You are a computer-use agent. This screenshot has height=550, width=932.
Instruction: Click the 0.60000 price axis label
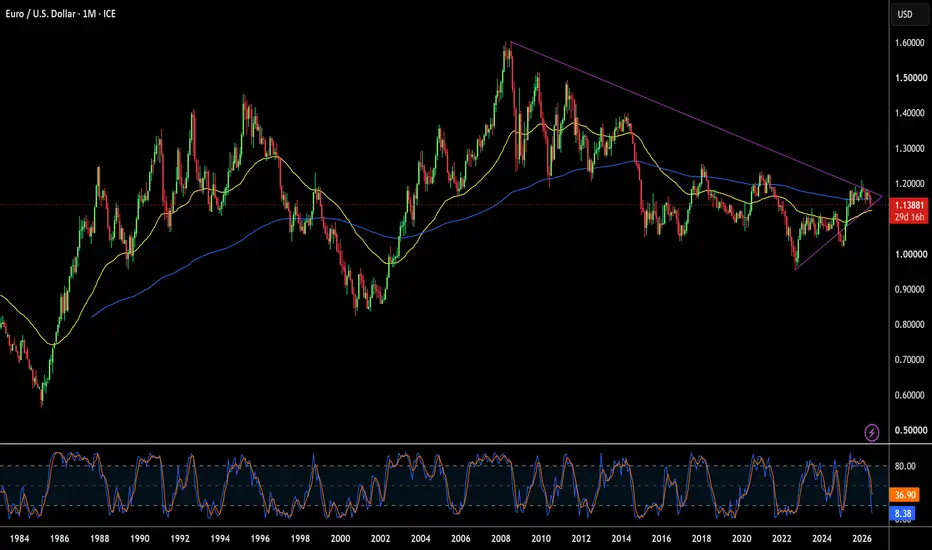tap(910, 395)
